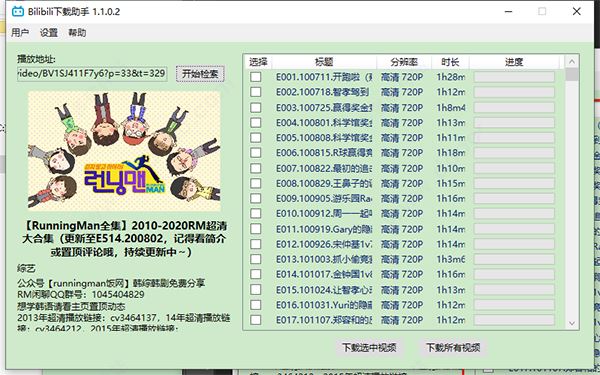The height and width of the screenshot is (375, 600).
Task: Click the list scrollbar down arrow
Action: tap(572, 323)
